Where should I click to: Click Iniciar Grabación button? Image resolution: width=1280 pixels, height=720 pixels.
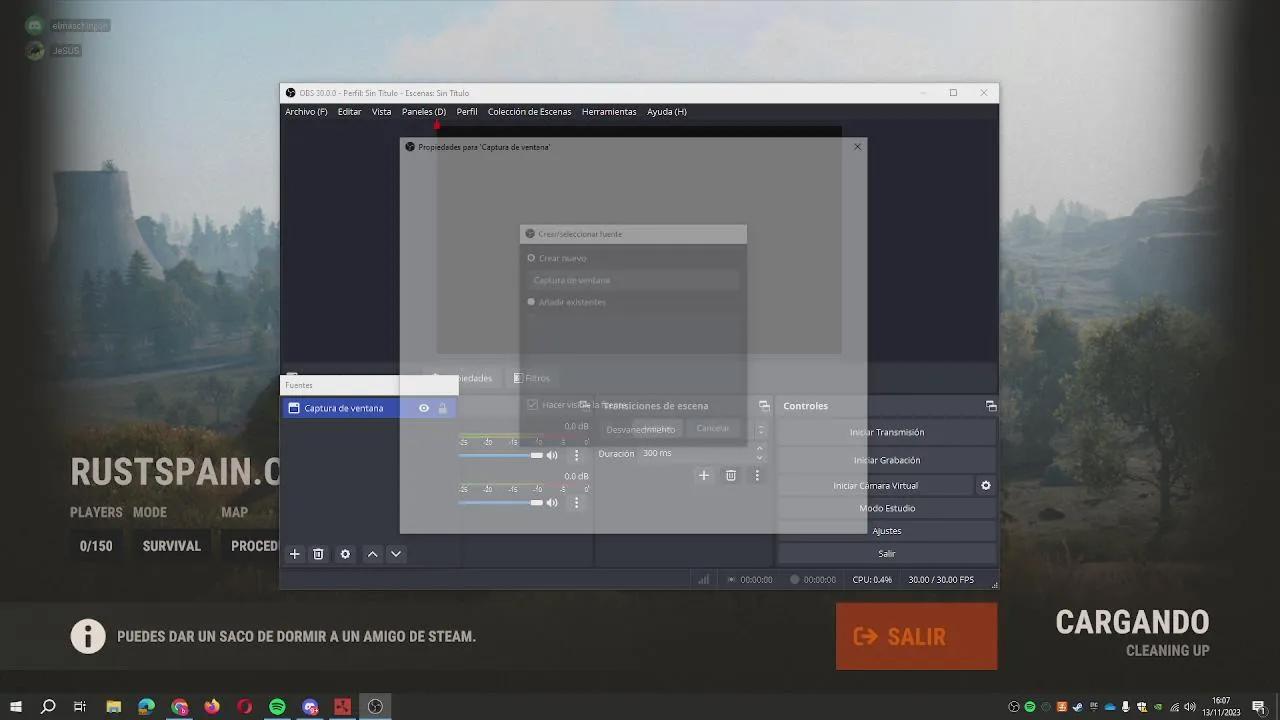point(887,460)
